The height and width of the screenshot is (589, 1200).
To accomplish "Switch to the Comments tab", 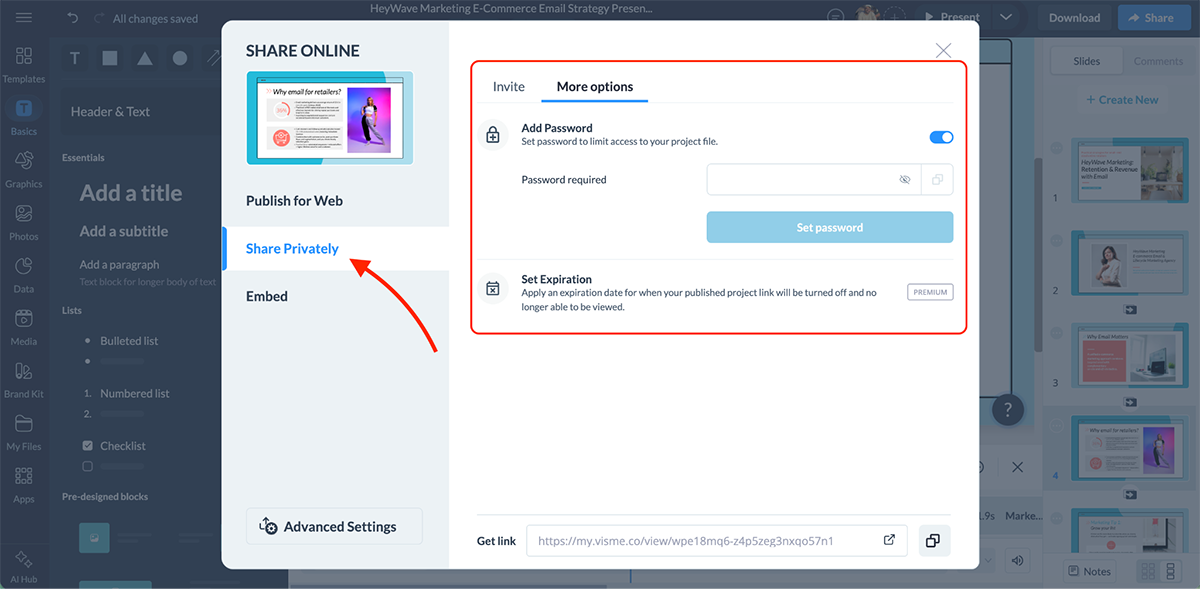I will [1158, 60].
